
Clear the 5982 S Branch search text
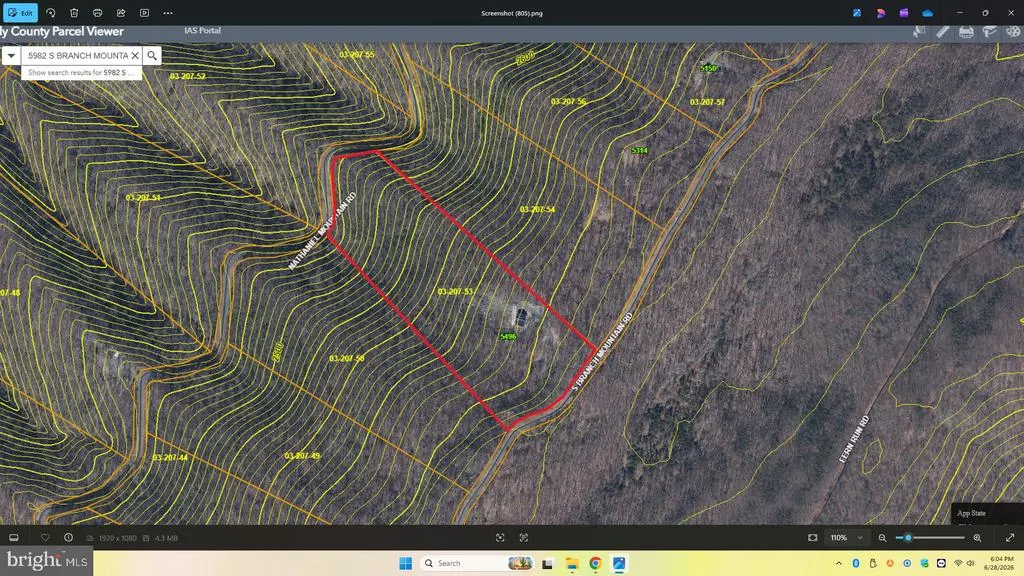point(135,56)
